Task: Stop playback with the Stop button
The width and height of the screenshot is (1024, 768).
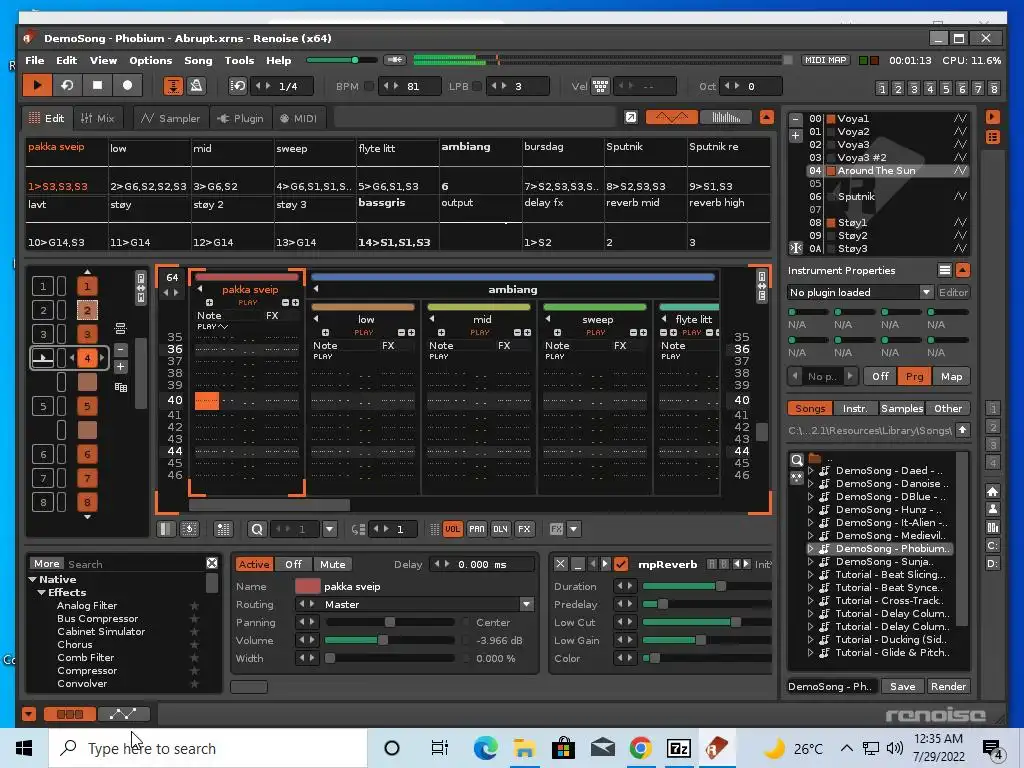Action: (97, 86)
